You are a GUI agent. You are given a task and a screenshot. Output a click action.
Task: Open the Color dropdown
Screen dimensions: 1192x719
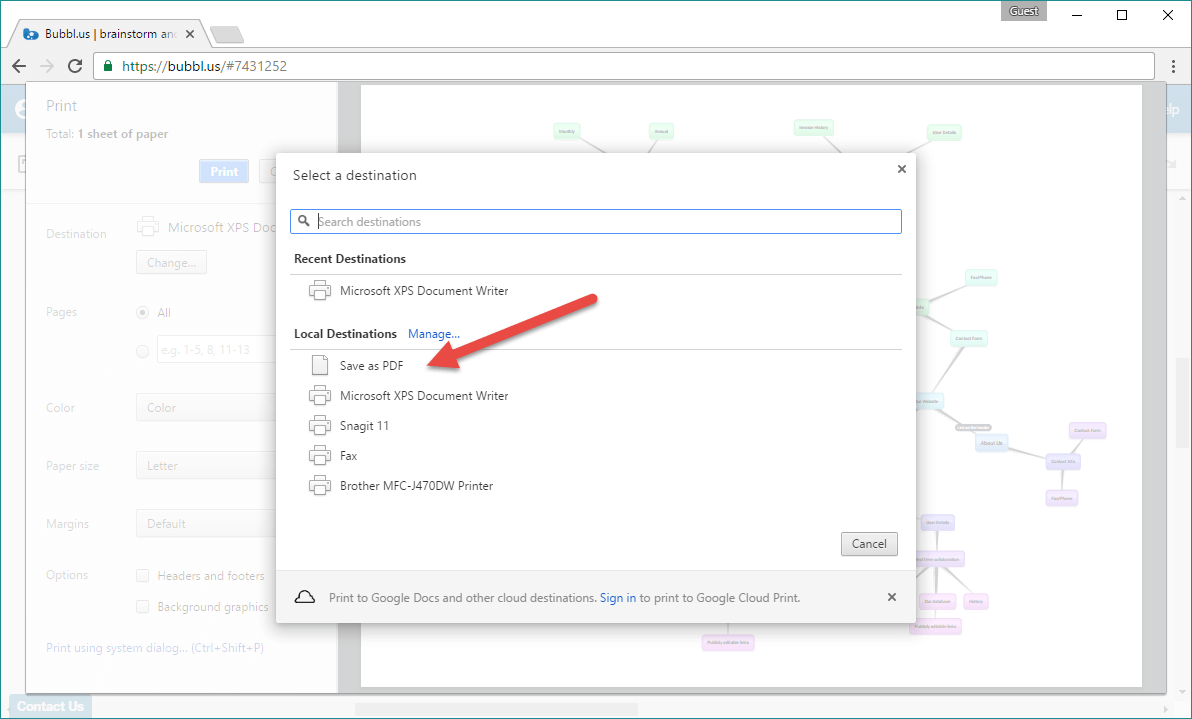point(206,408)
